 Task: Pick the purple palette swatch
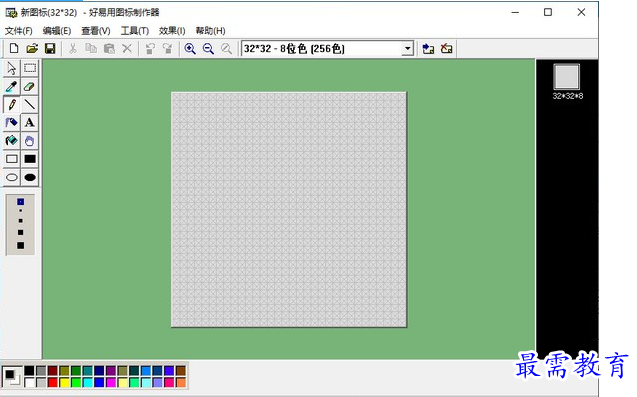(111, 371)
